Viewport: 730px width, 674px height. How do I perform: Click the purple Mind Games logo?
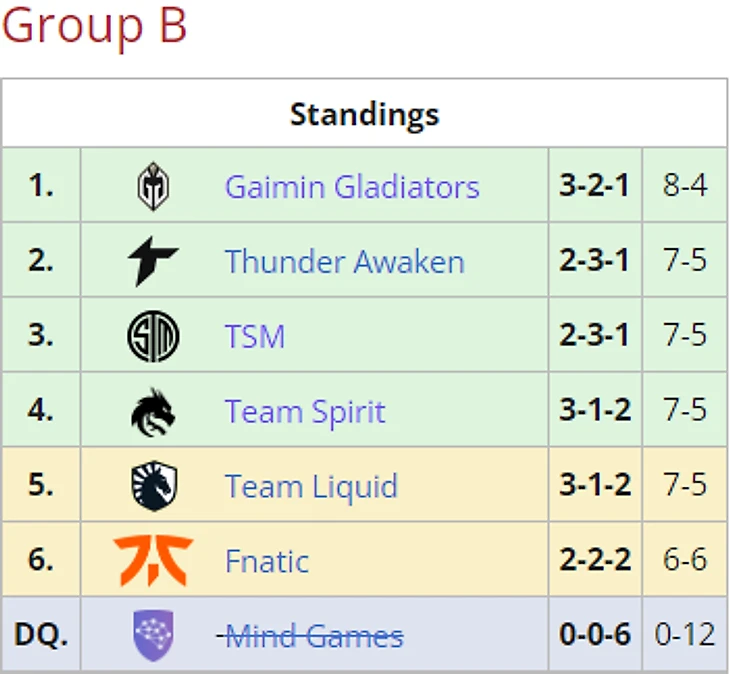pos(153,635)
